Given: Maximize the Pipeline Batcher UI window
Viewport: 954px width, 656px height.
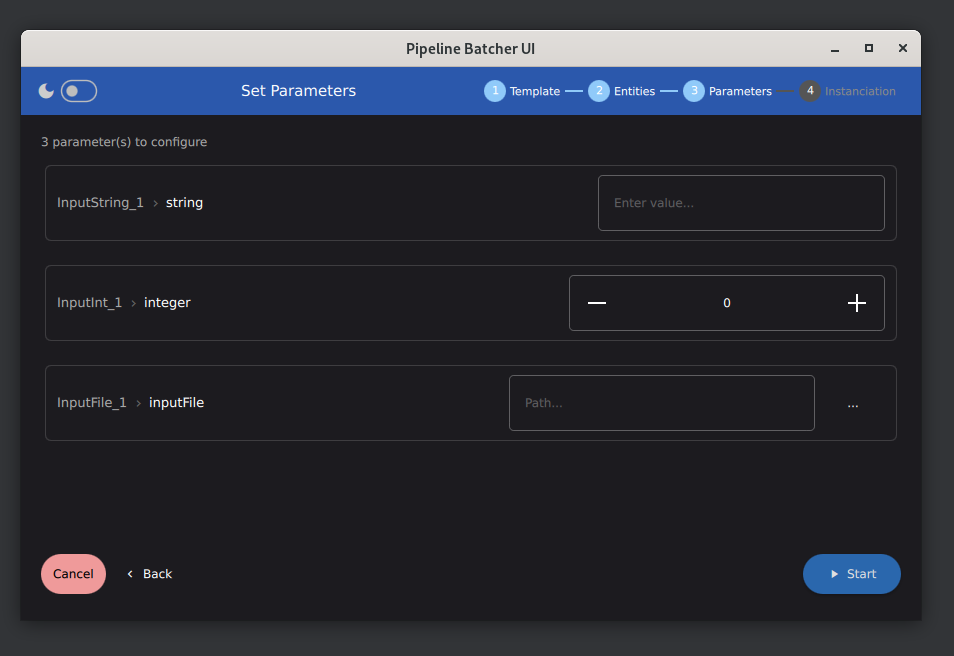Looking at the screenshot, I should [869, 48].
